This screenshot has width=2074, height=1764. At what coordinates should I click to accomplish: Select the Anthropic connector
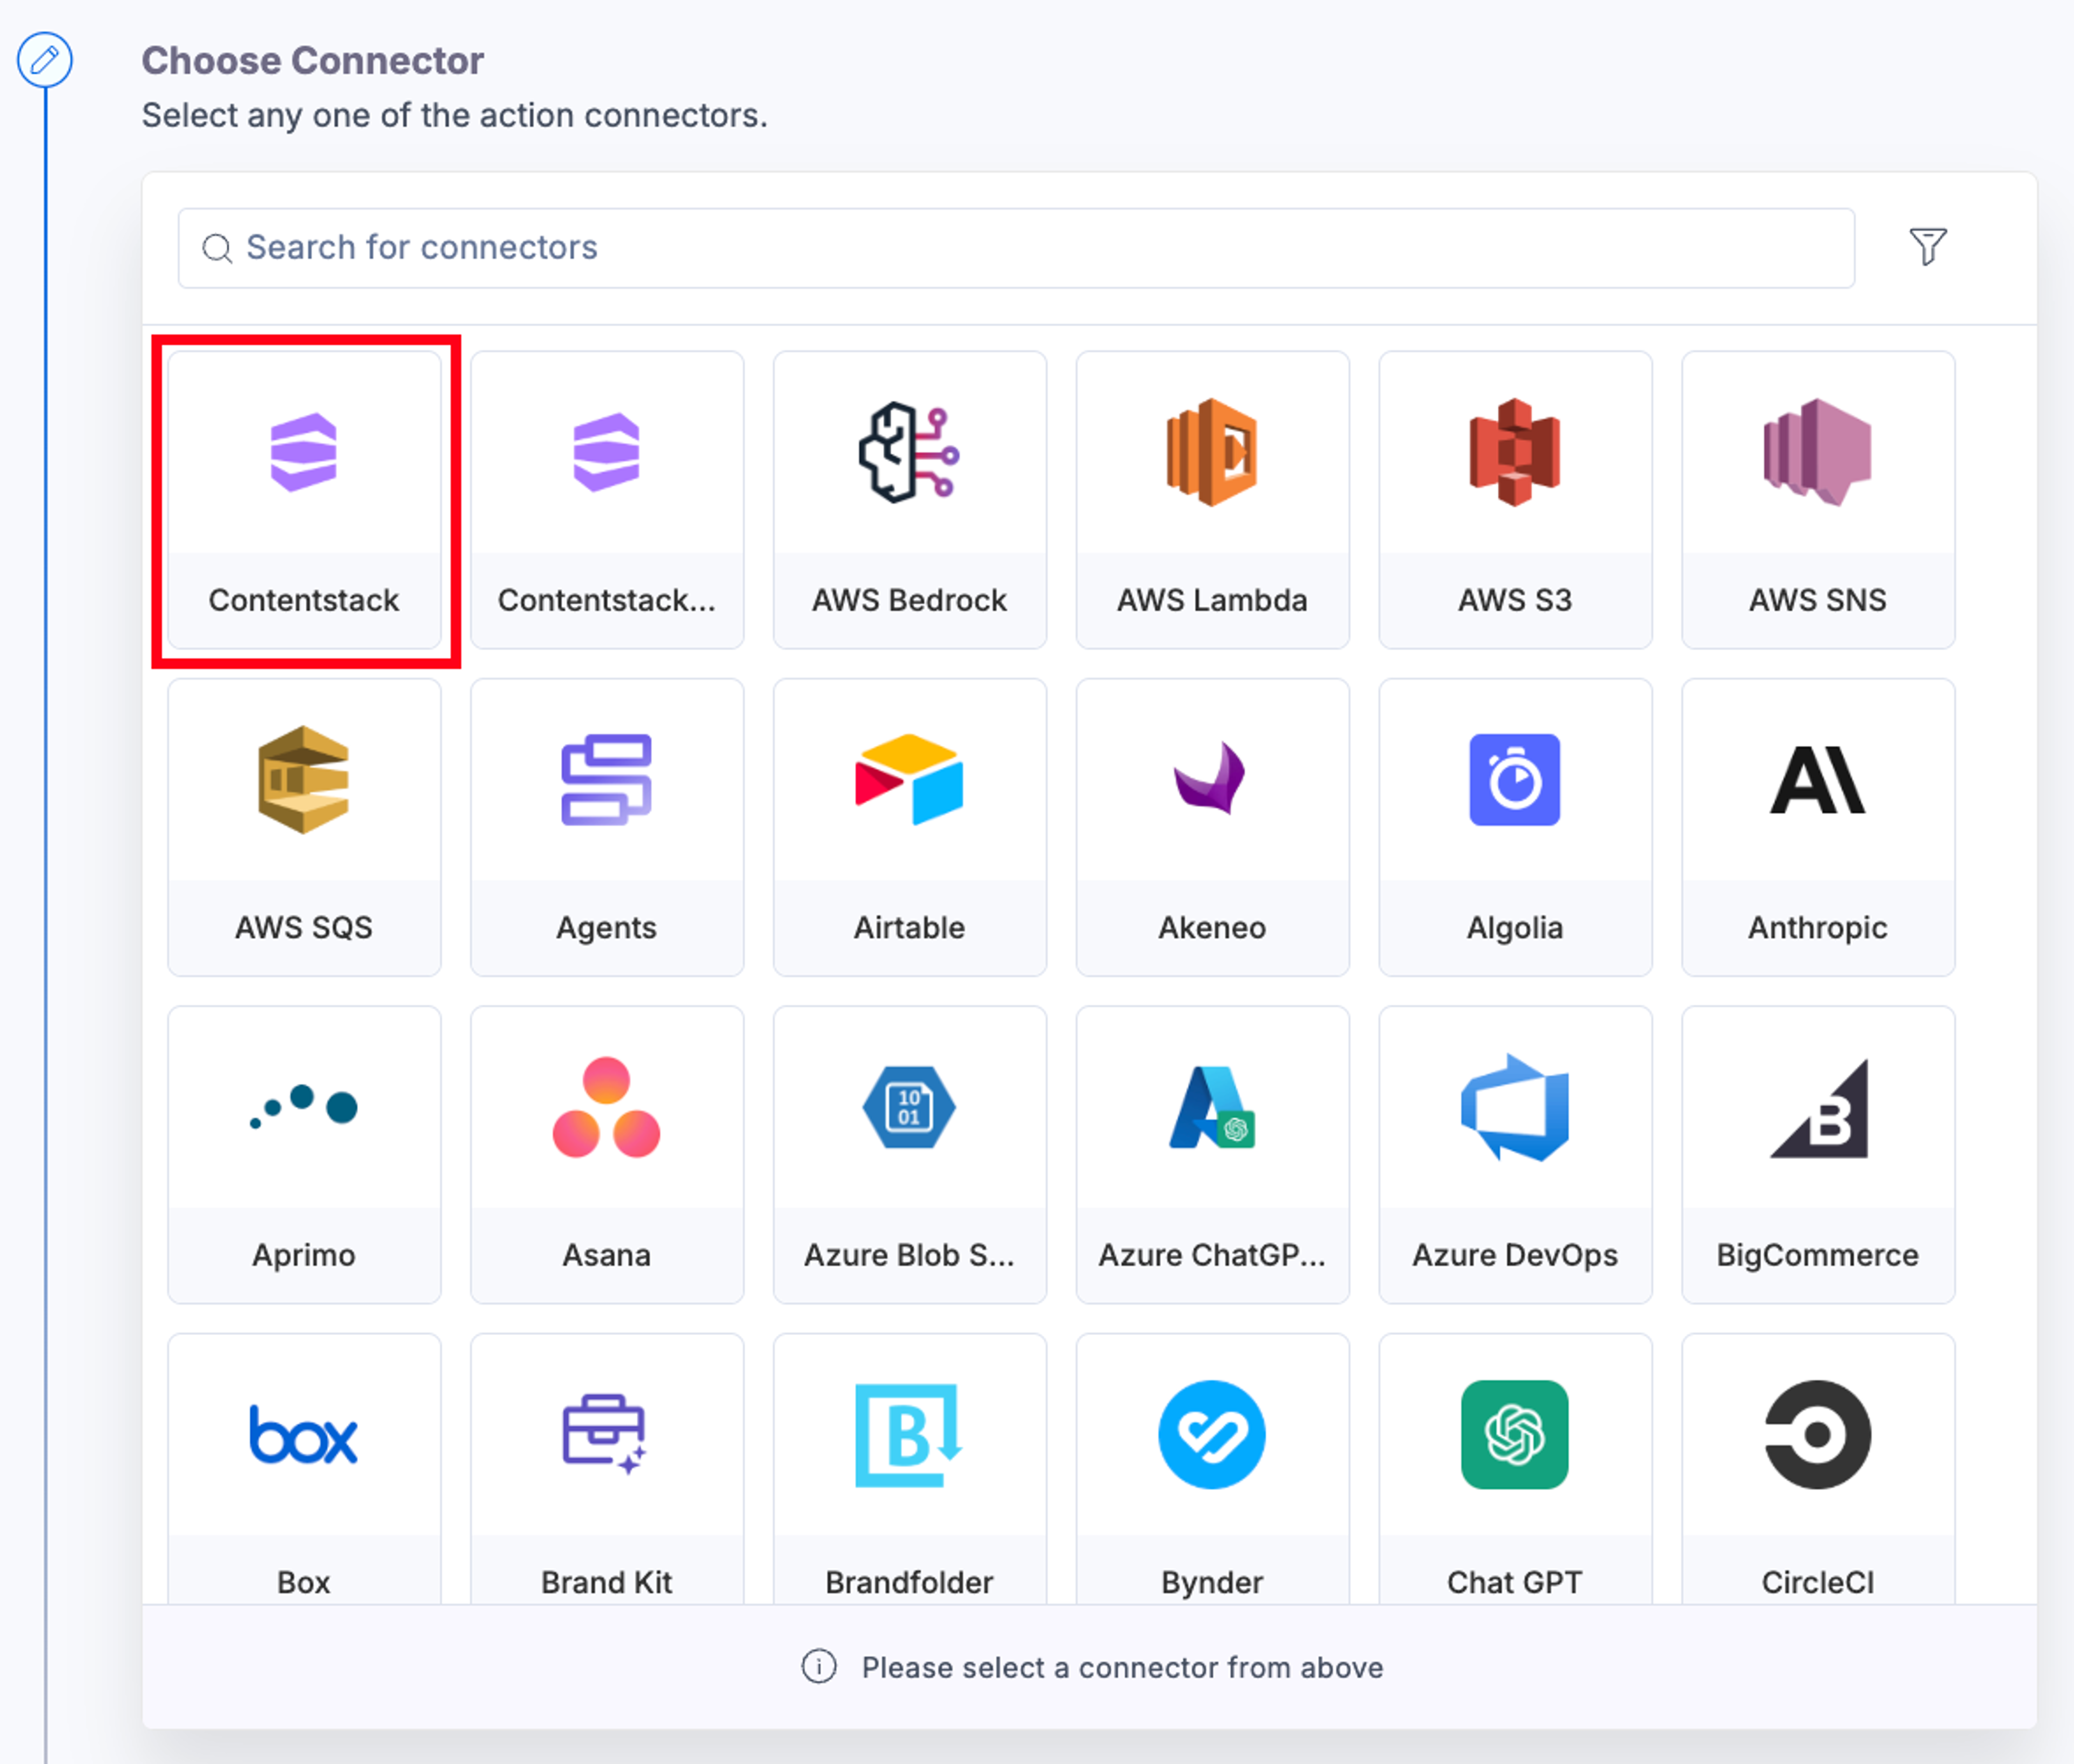(1819, 827)
